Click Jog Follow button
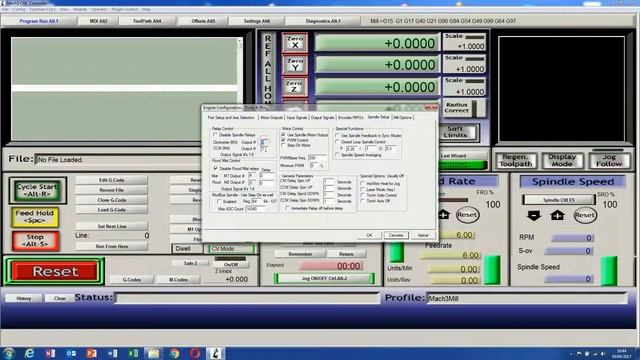The width and height of the screenshot is (640, 360). 609,160
